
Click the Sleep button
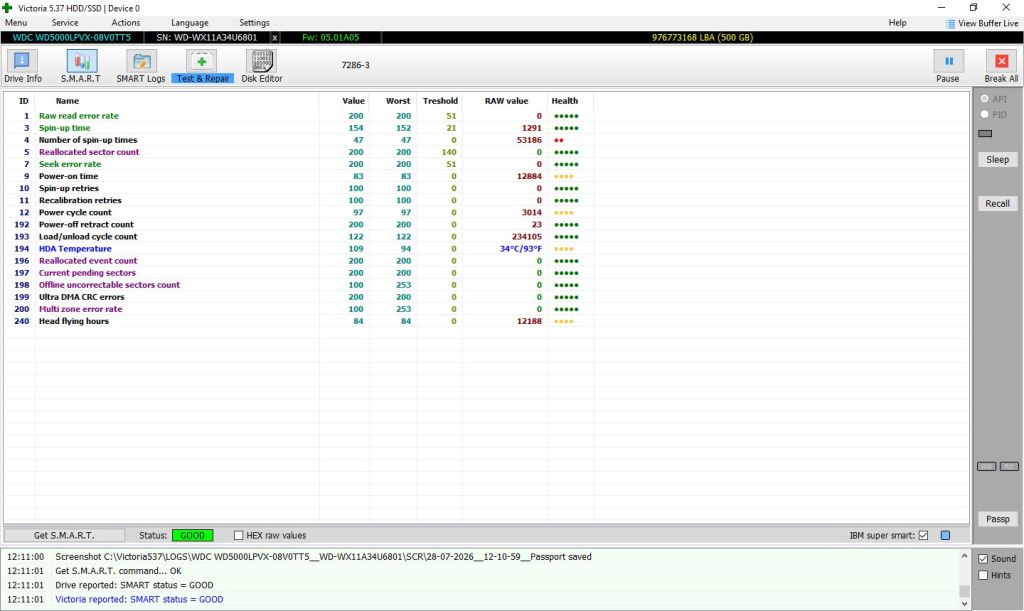click(997, 159)
